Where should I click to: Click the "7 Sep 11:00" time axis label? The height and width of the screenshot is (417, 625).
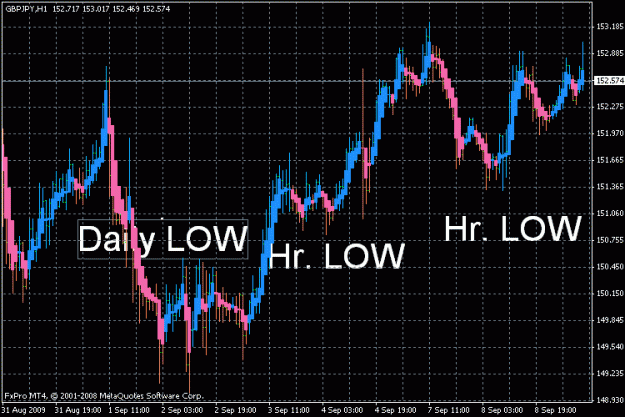449,410
